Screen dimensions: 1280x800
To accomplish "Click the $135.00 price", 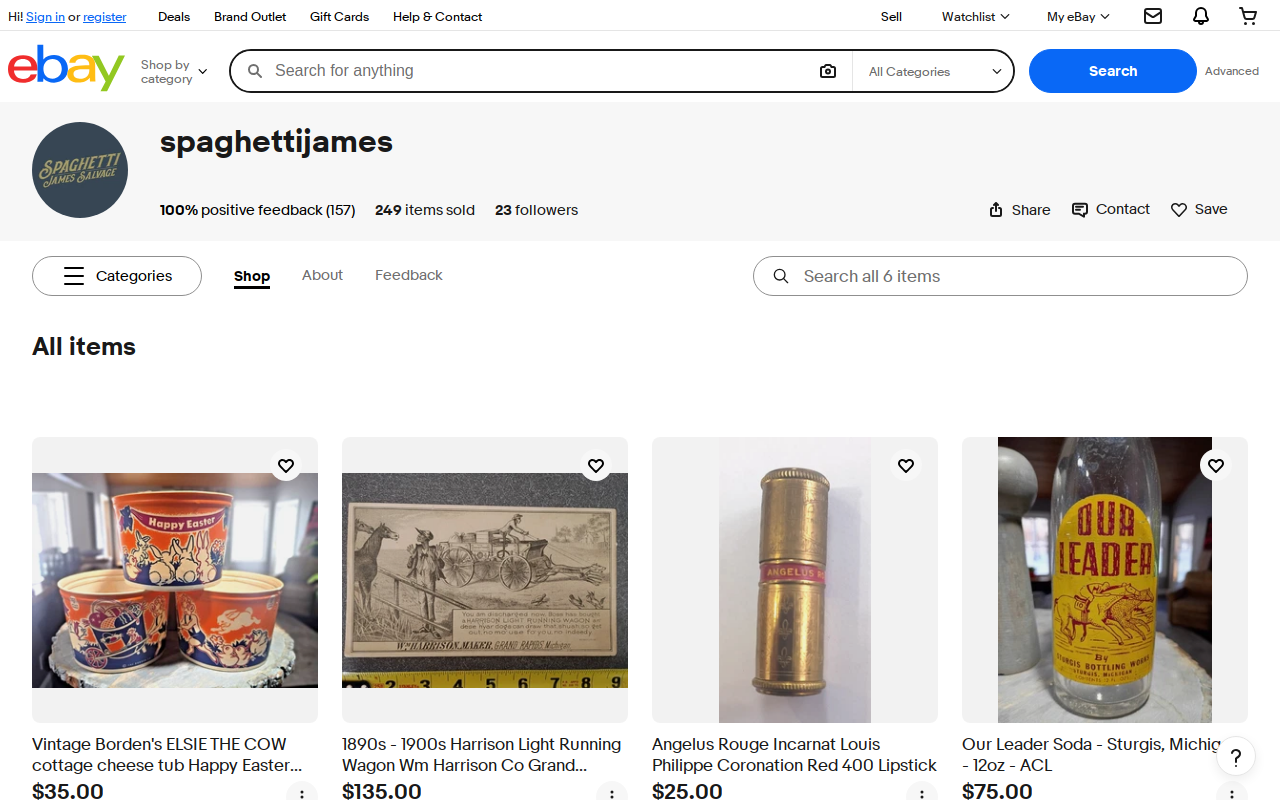I will (x=382, y=791).
